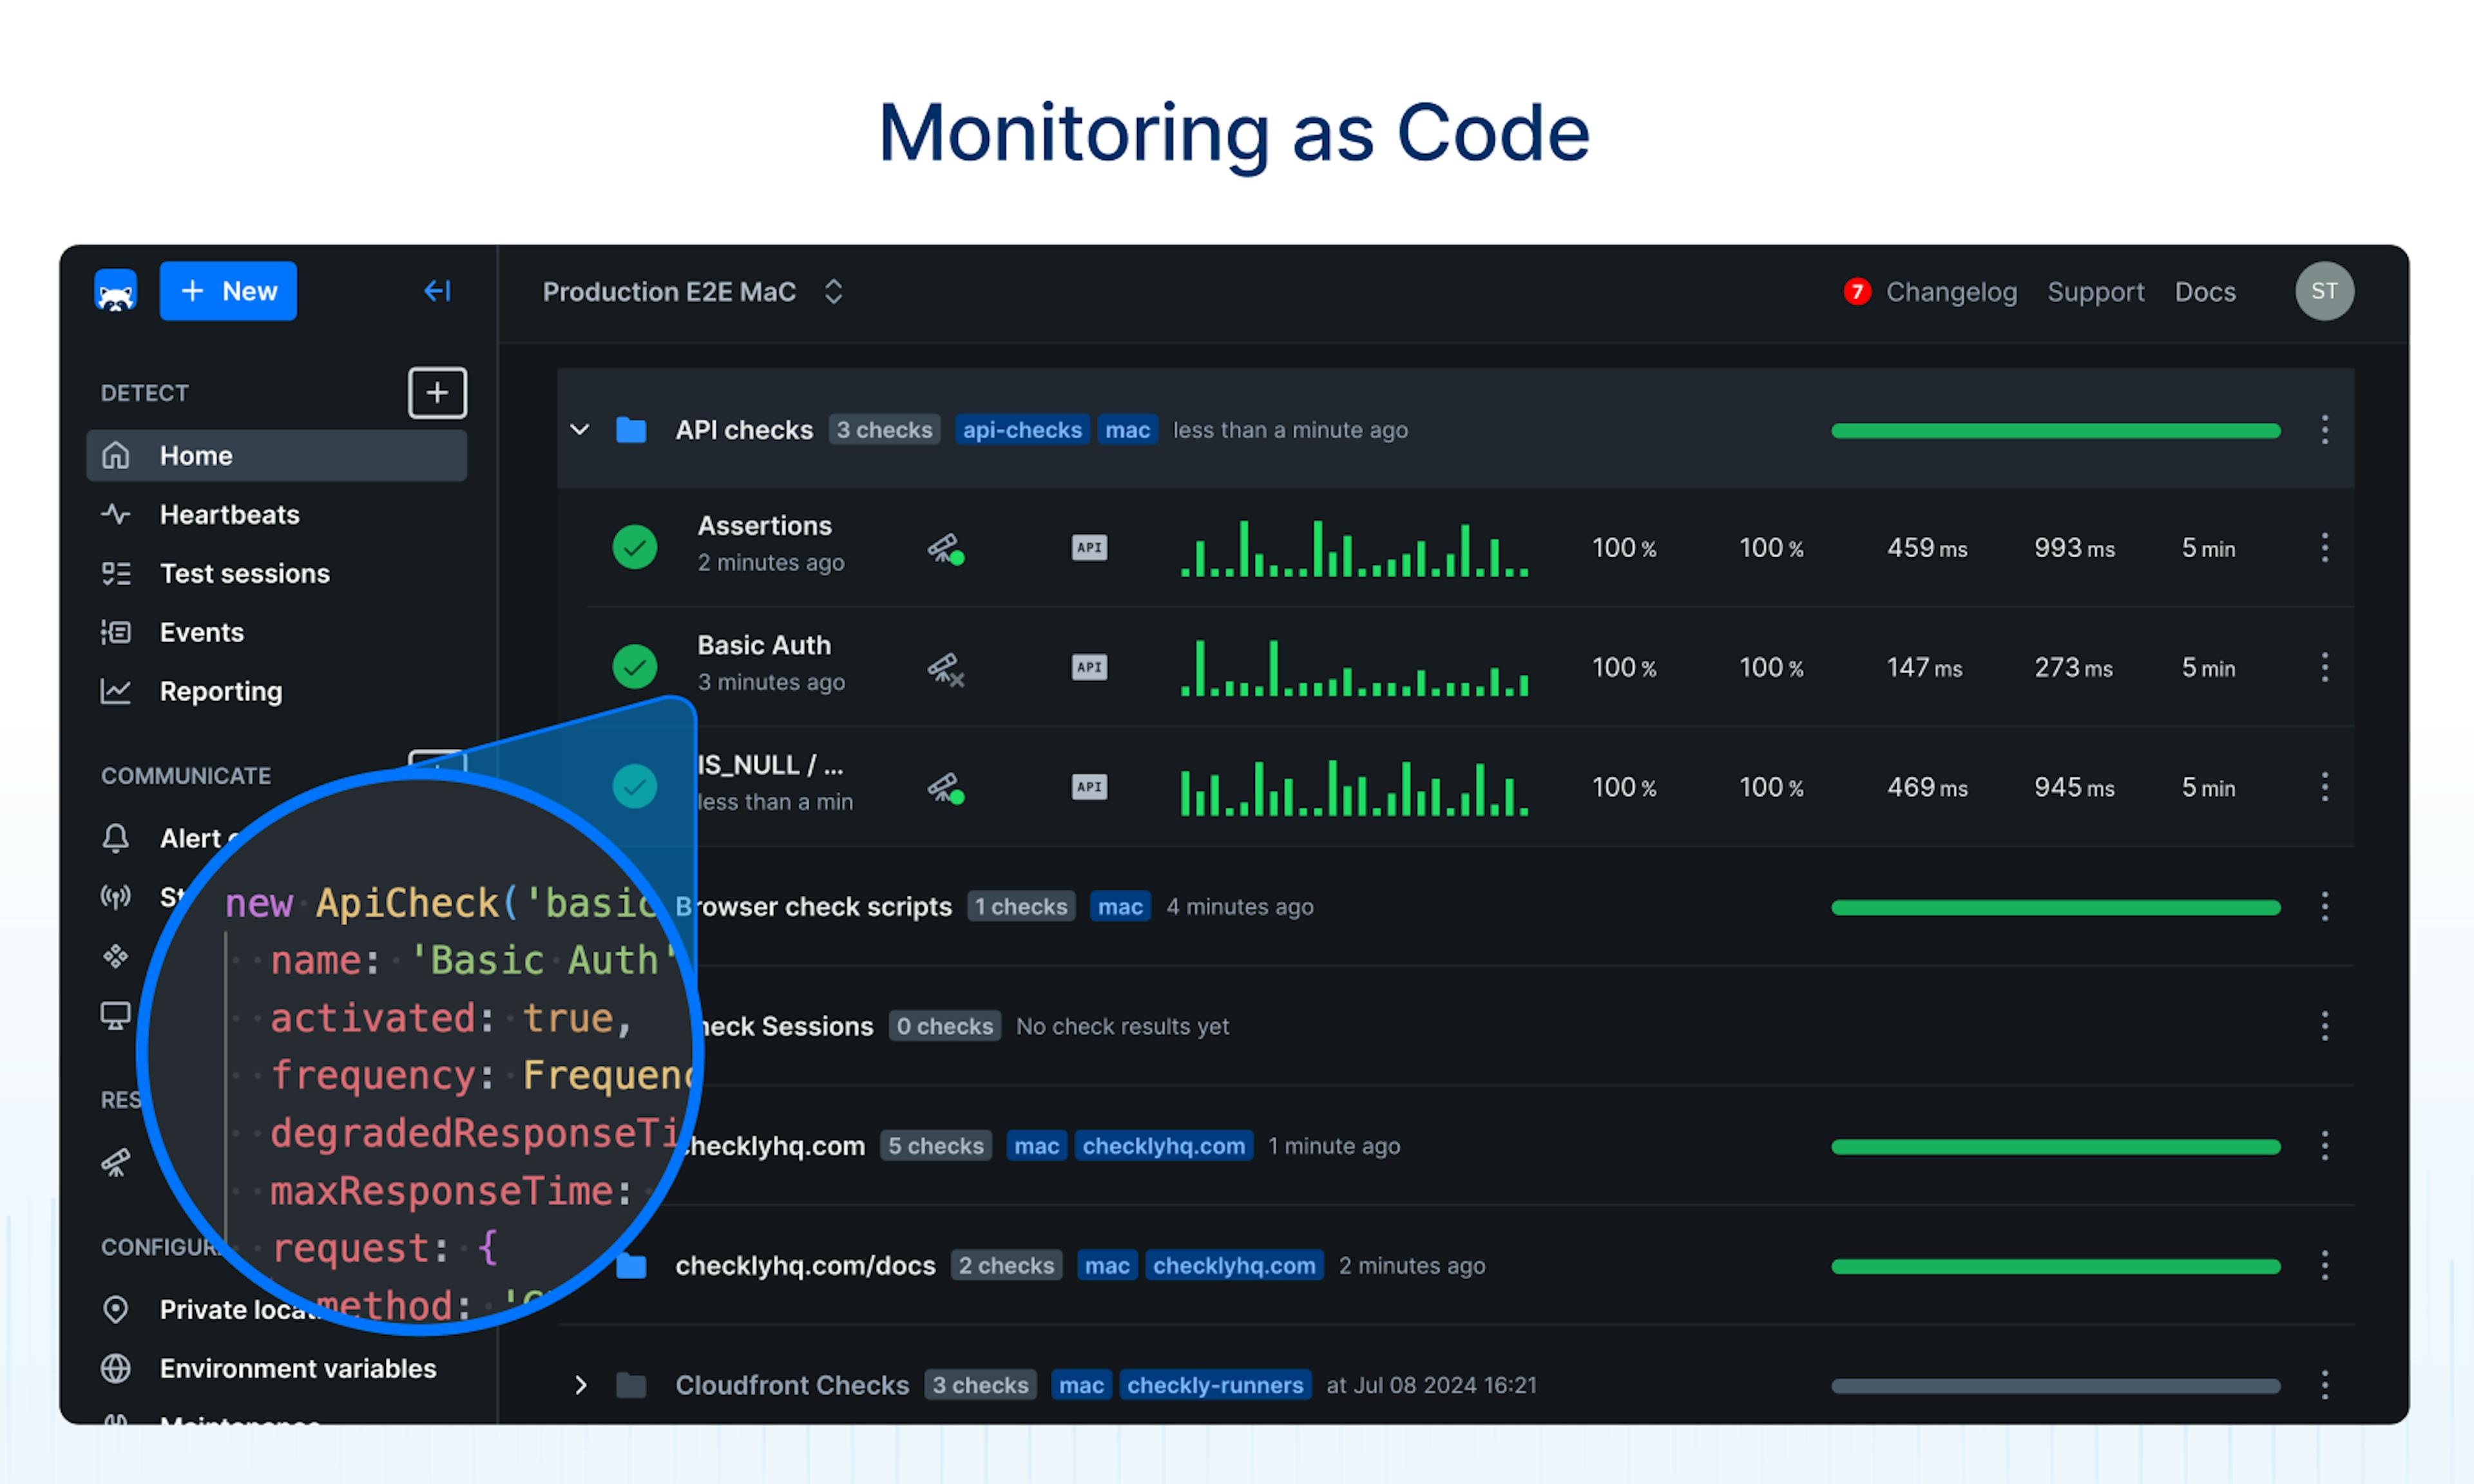Open the Production E2E MaC account switcher
The height and width of the screenshot is (1484, 2474).
click(693, 292)
